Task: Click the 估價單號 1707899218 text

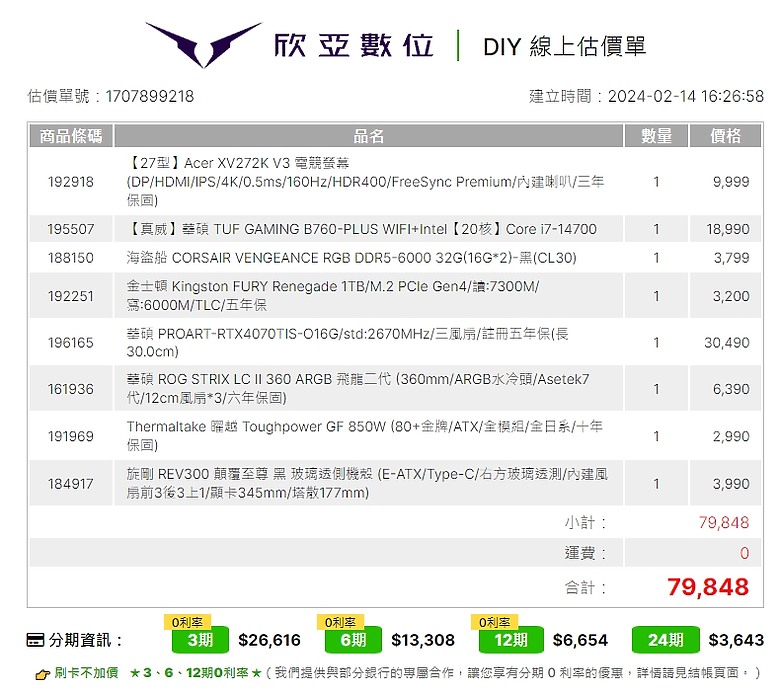Action: (110, 97)
